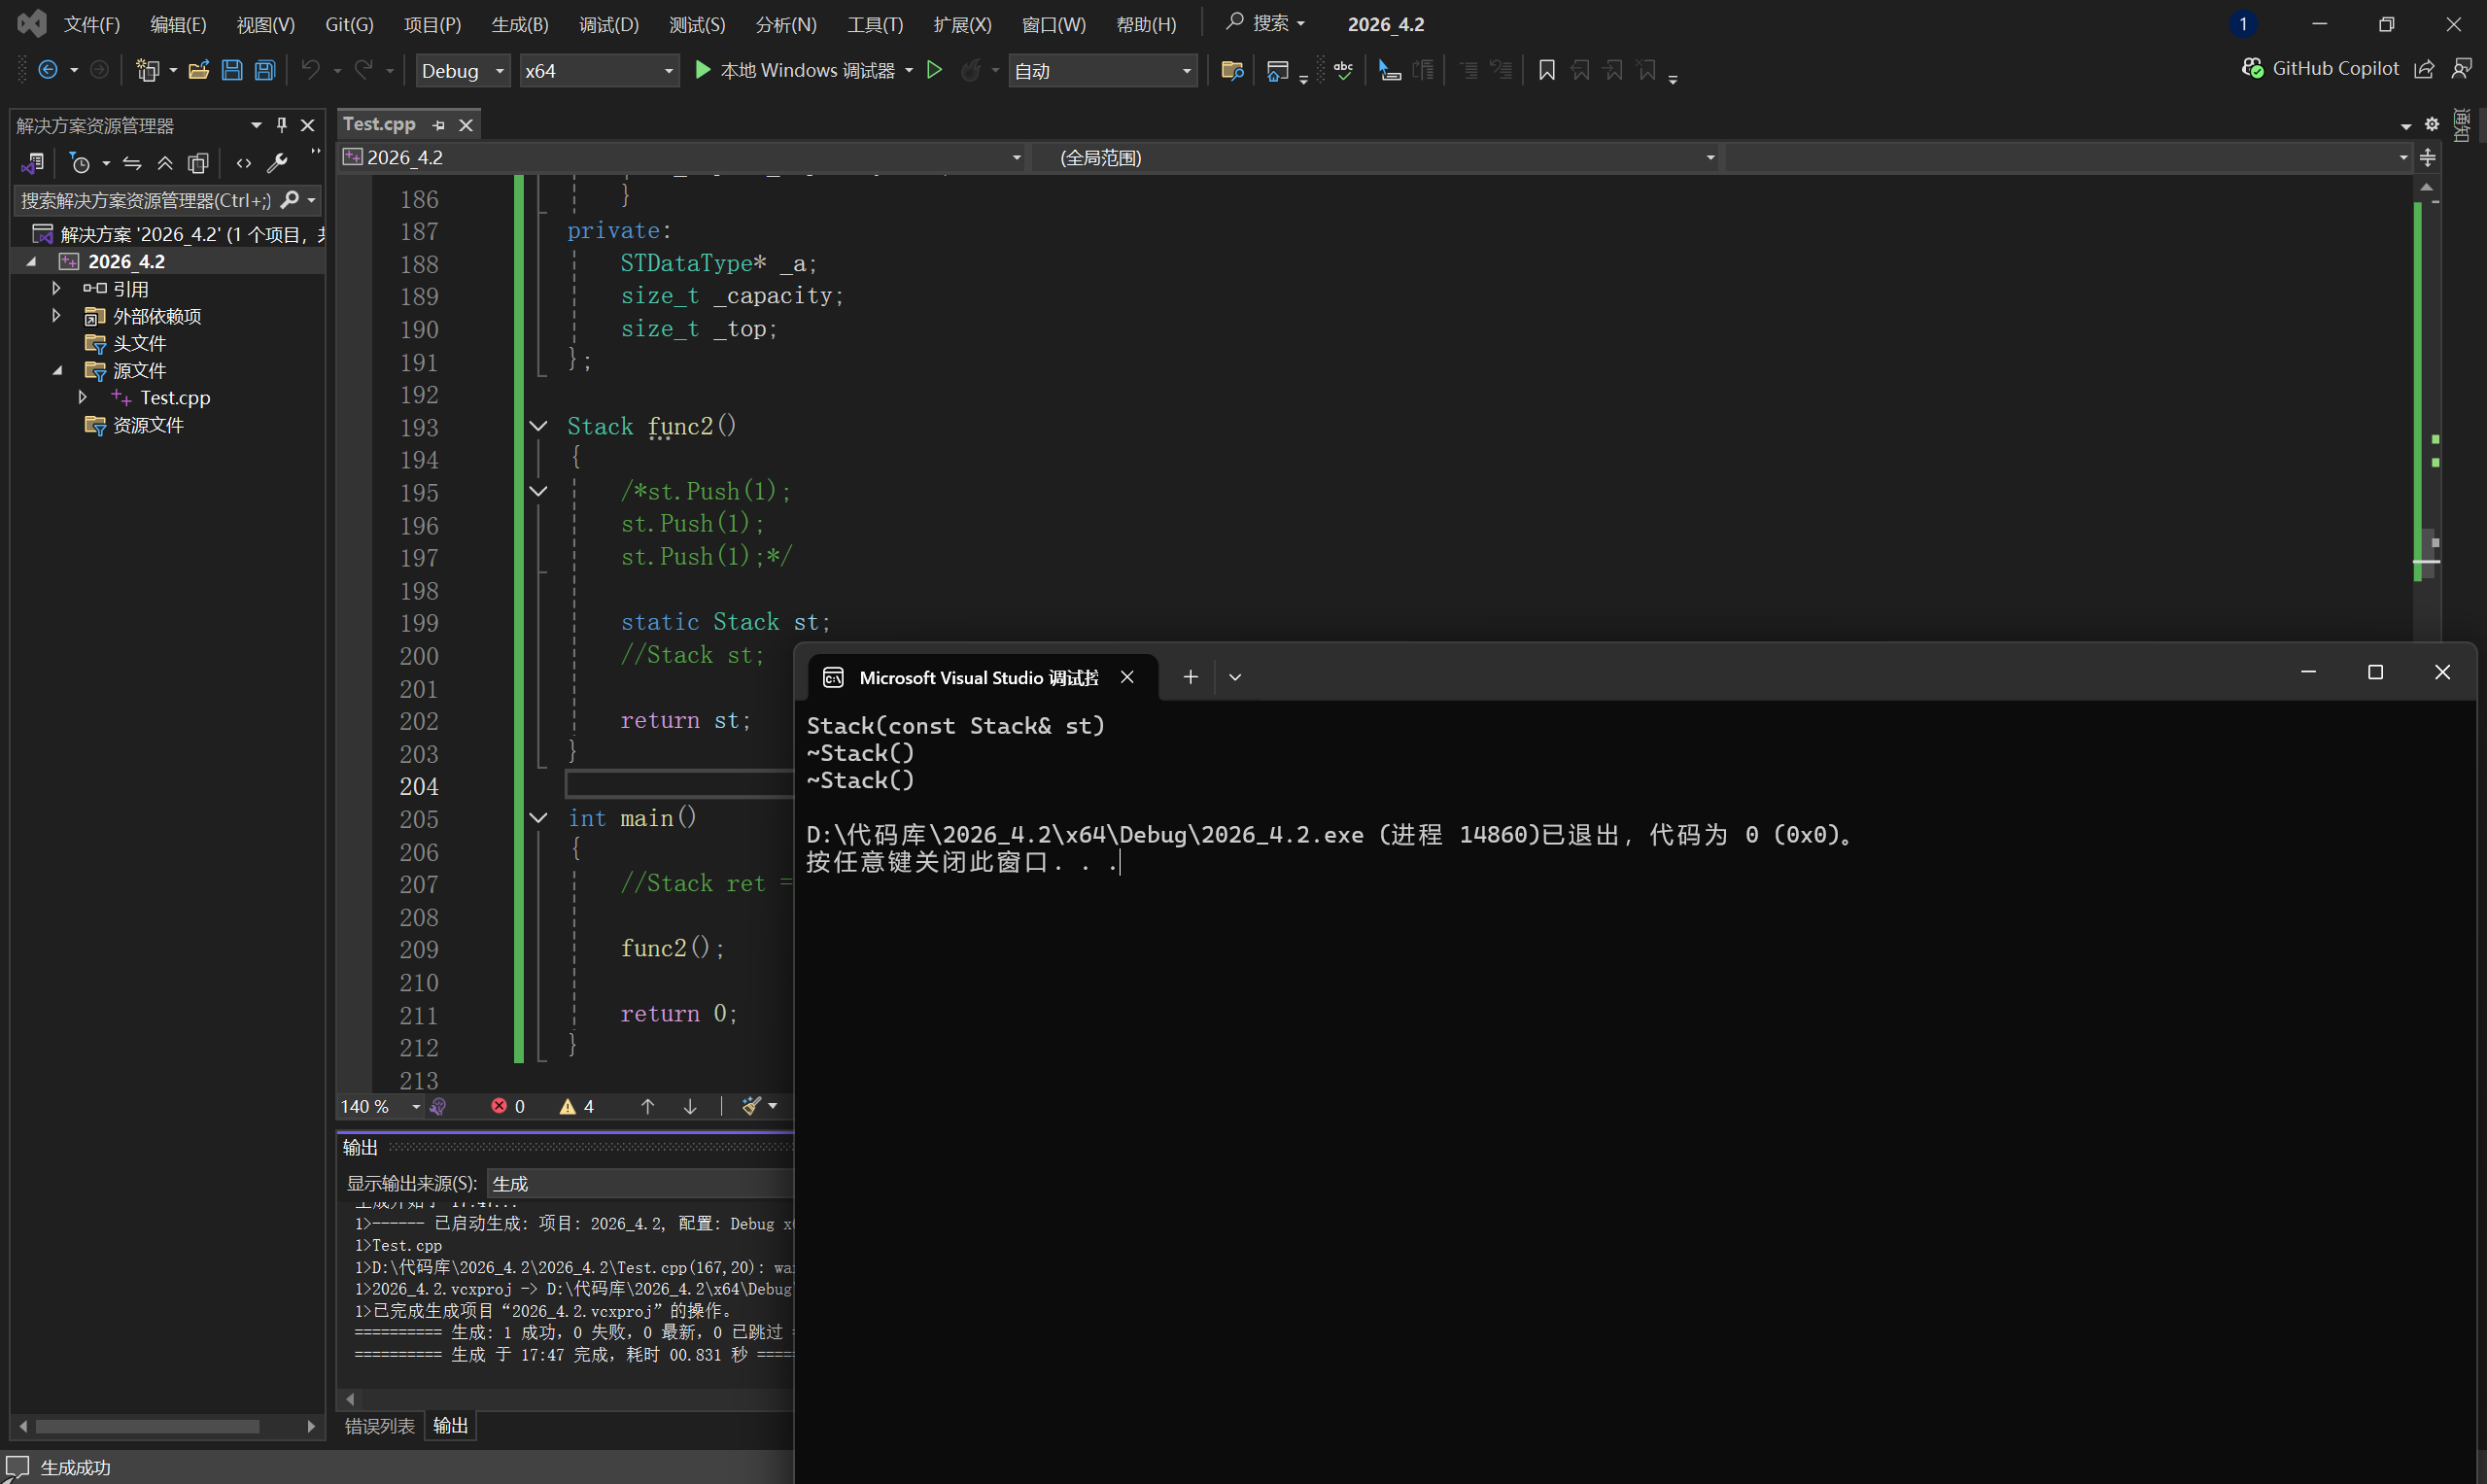The image size is (2487, 1484).
Task: Click the notifications badge showing 1
Action: (2243, 24)
